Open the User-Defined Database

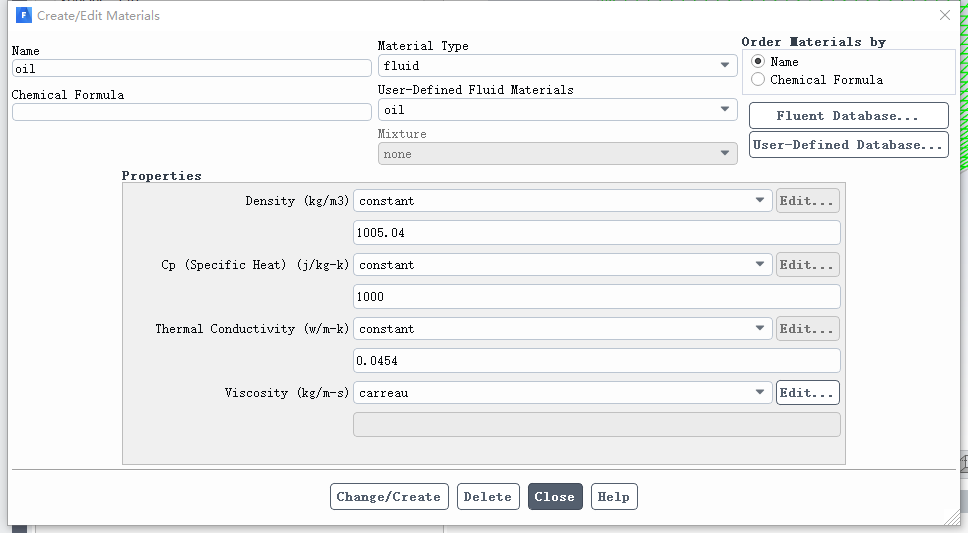click(x=848, y=145)
